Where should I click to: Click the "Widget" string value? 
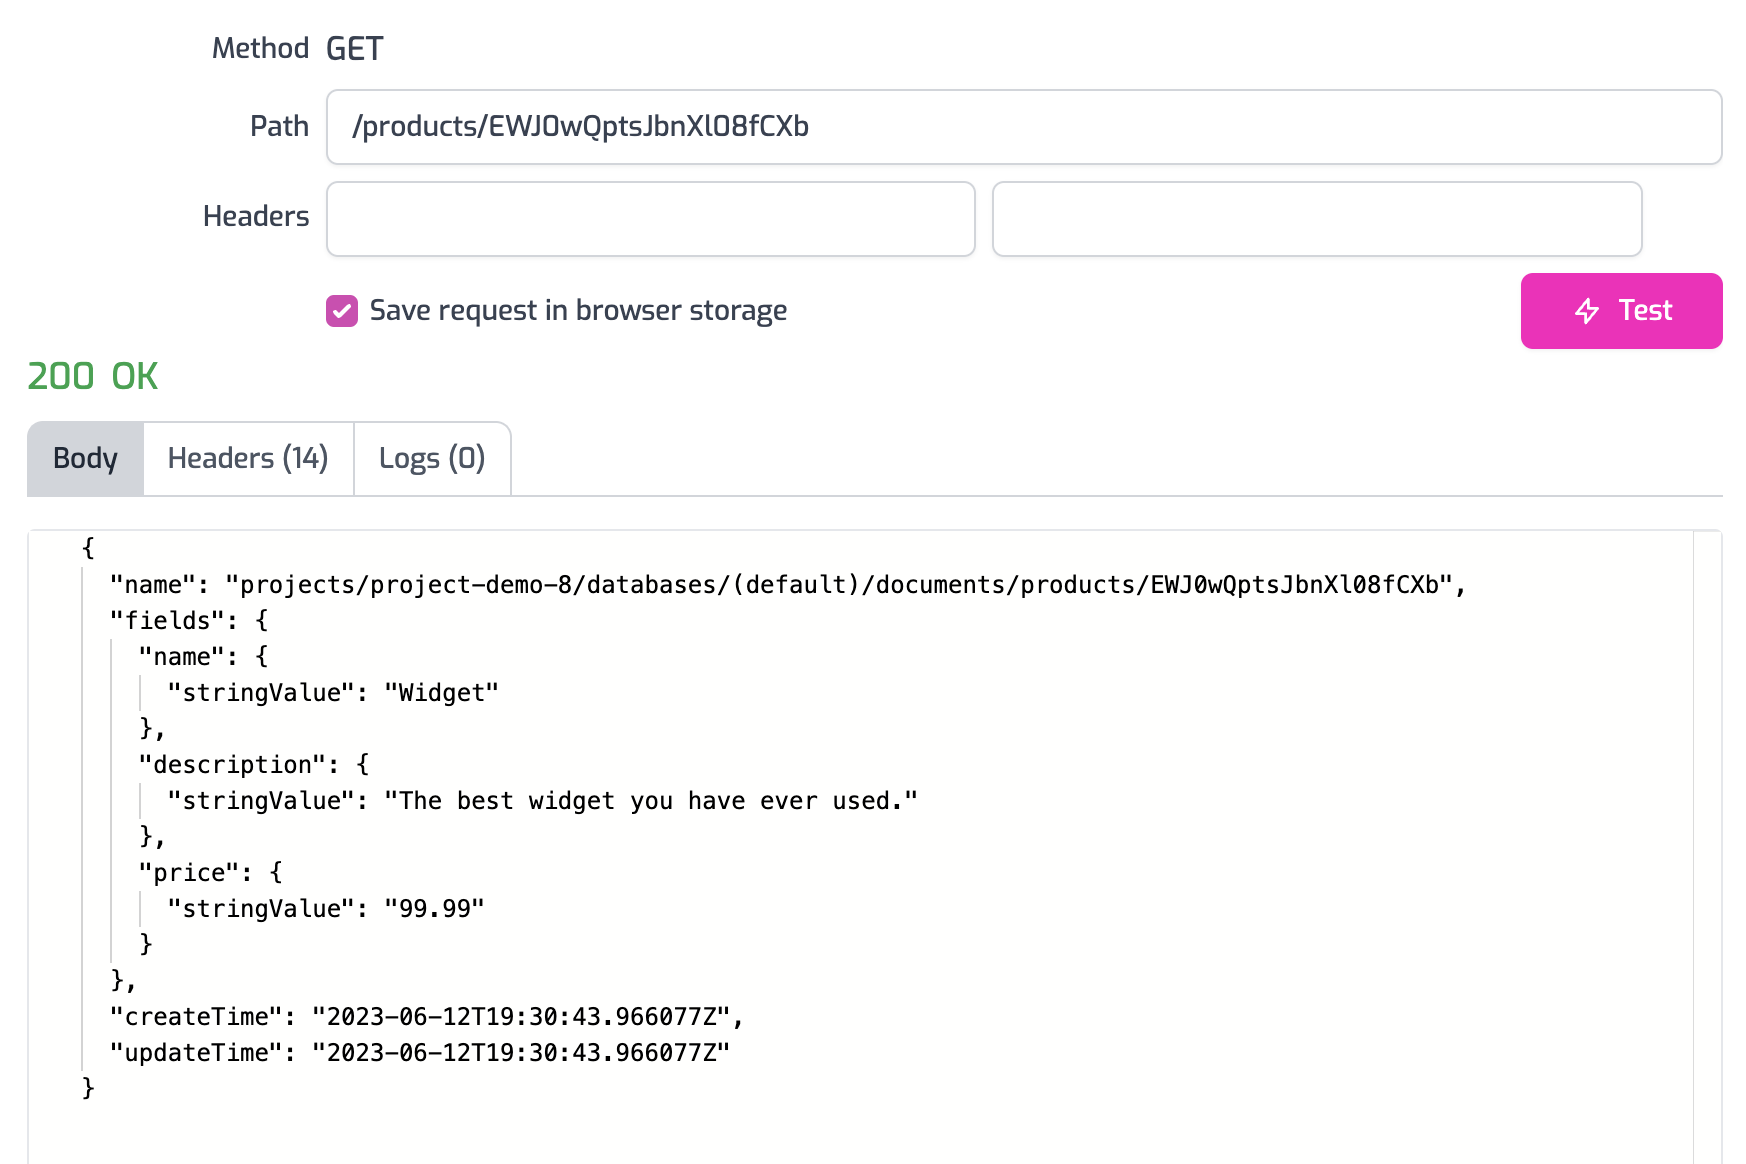pyautogui.click(x=441, y=693)
